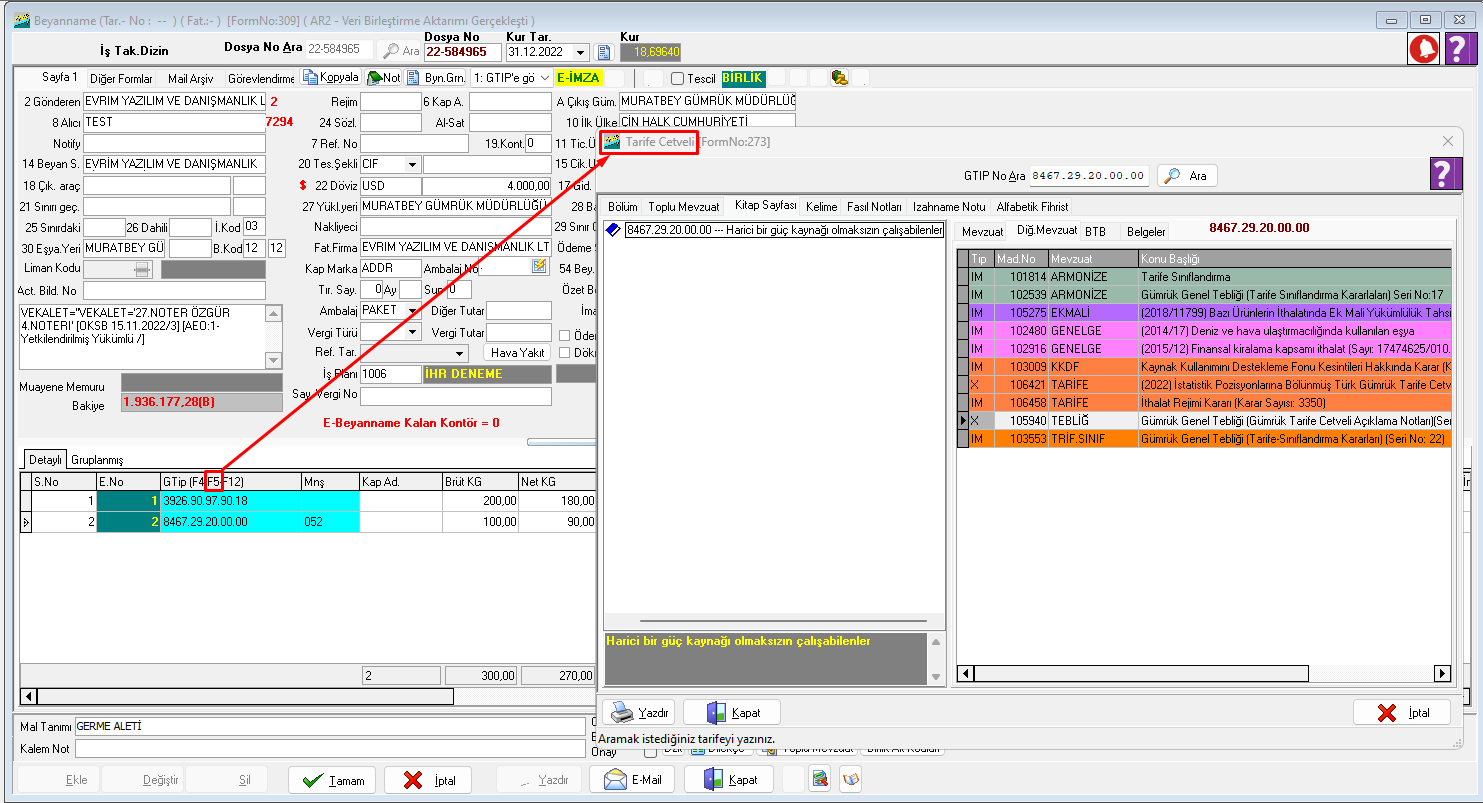Open the 1: GTIP'e gö dropdown
1483x803 pixels.
(545, 77)
